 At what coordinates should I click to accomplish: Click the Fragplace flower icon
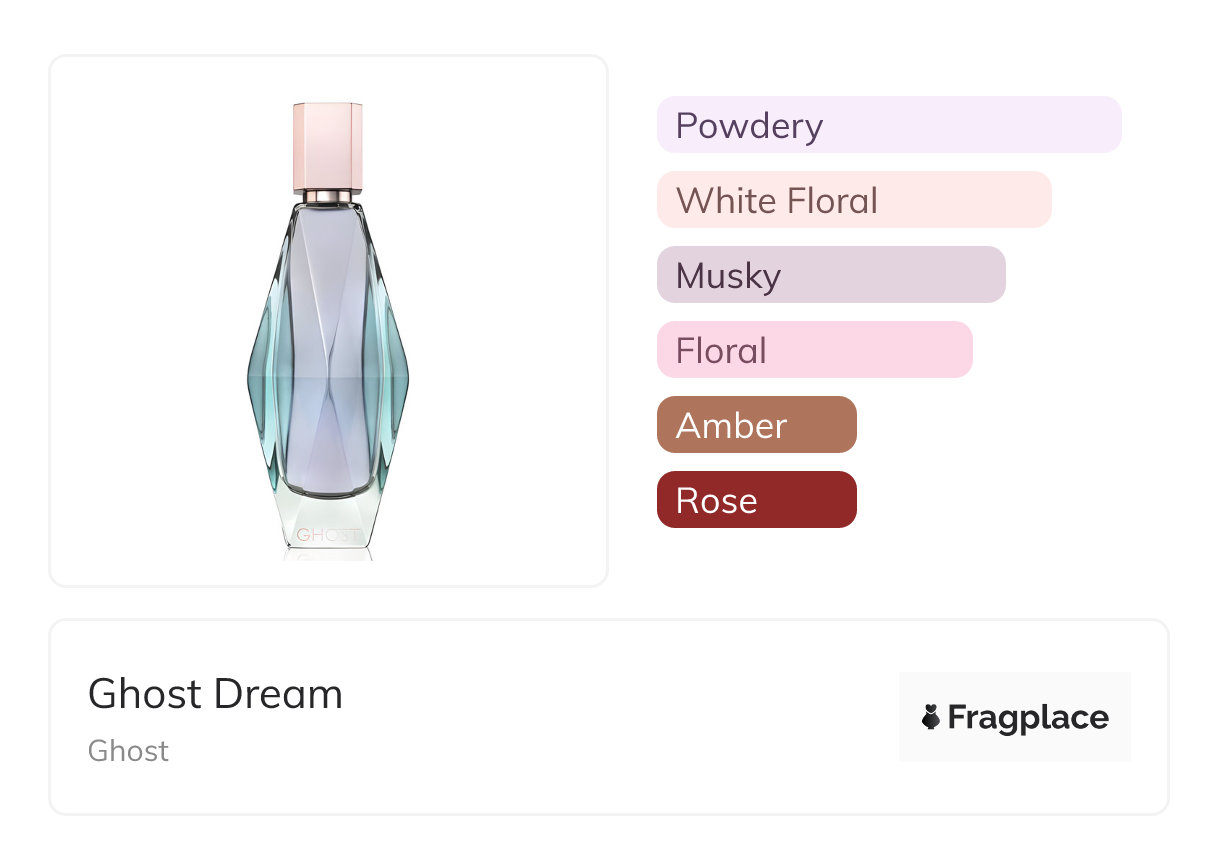[931, 717]
